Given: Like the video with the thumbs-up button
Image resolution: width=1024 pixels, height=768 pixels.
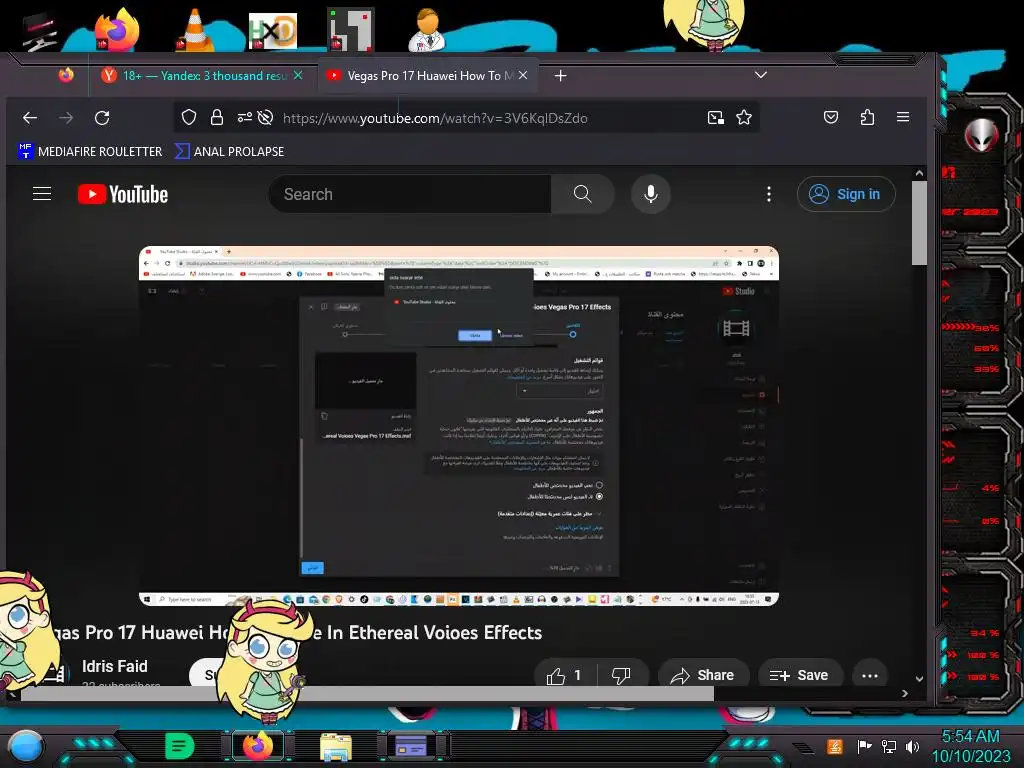Looking at the screenshot, I should click(564, 675).
